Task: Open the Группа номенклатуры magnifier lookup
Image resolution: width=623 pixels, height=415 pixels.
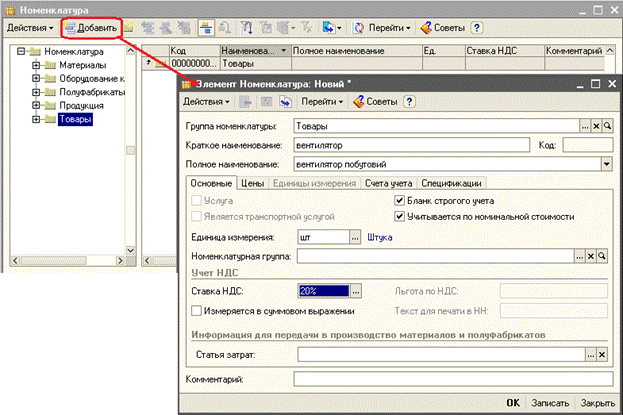Action: 606,127
